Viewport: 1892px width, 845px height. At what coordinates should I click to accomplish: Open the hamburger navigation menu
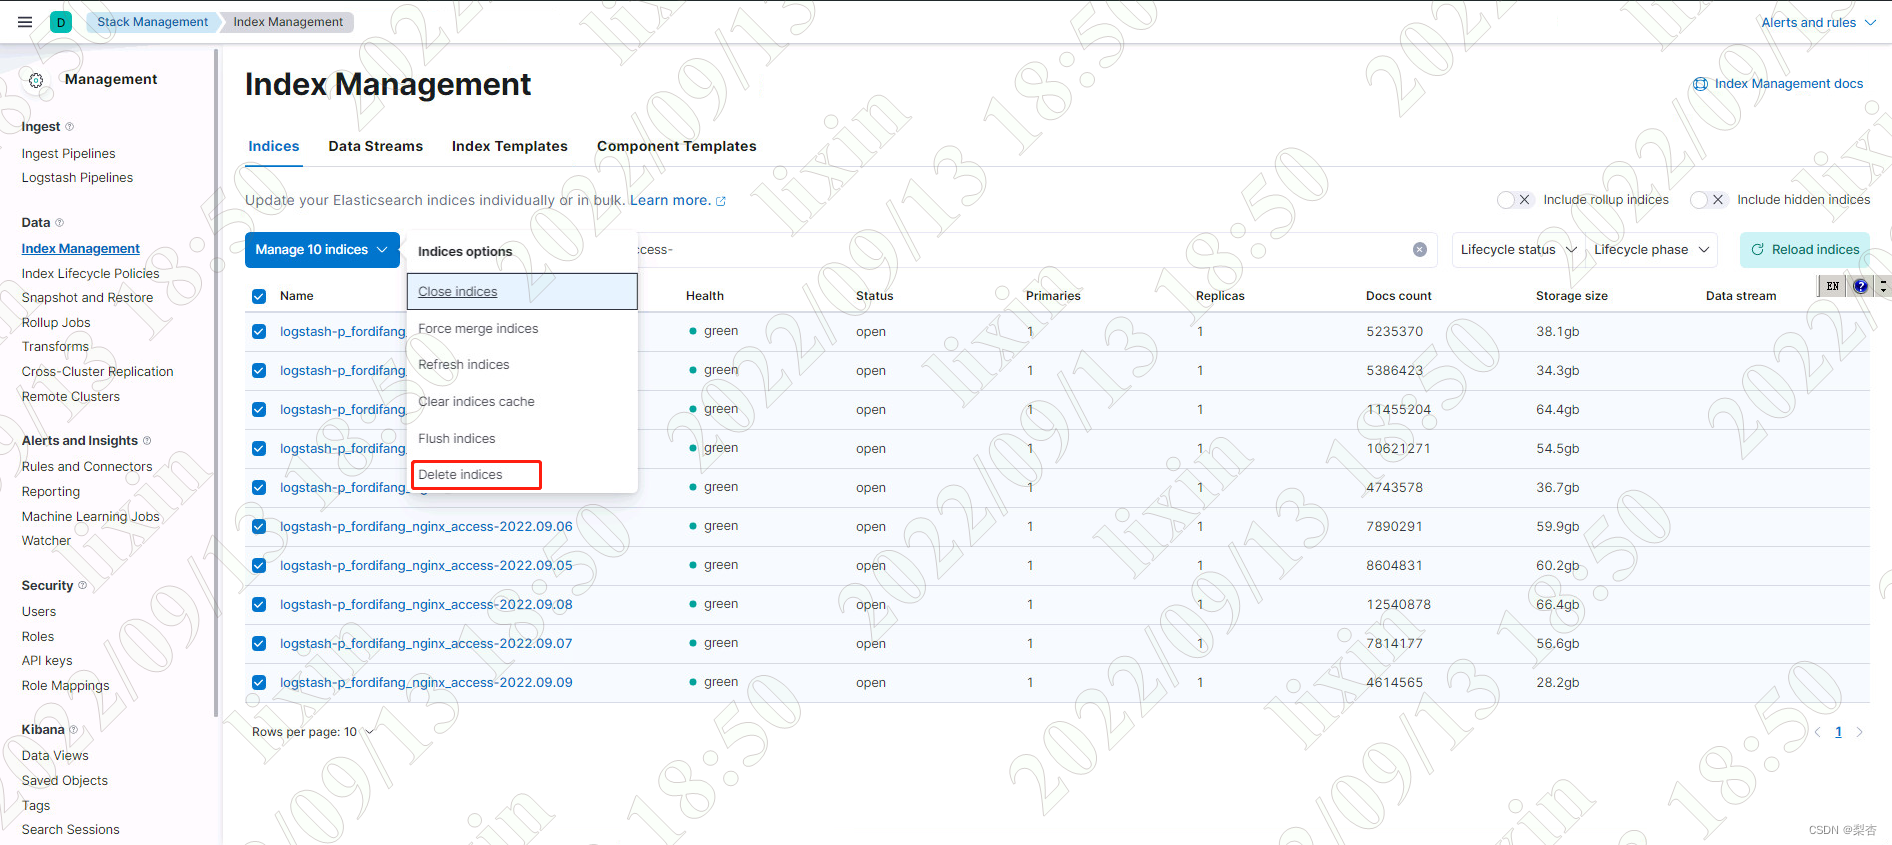[x=25, y=22]
